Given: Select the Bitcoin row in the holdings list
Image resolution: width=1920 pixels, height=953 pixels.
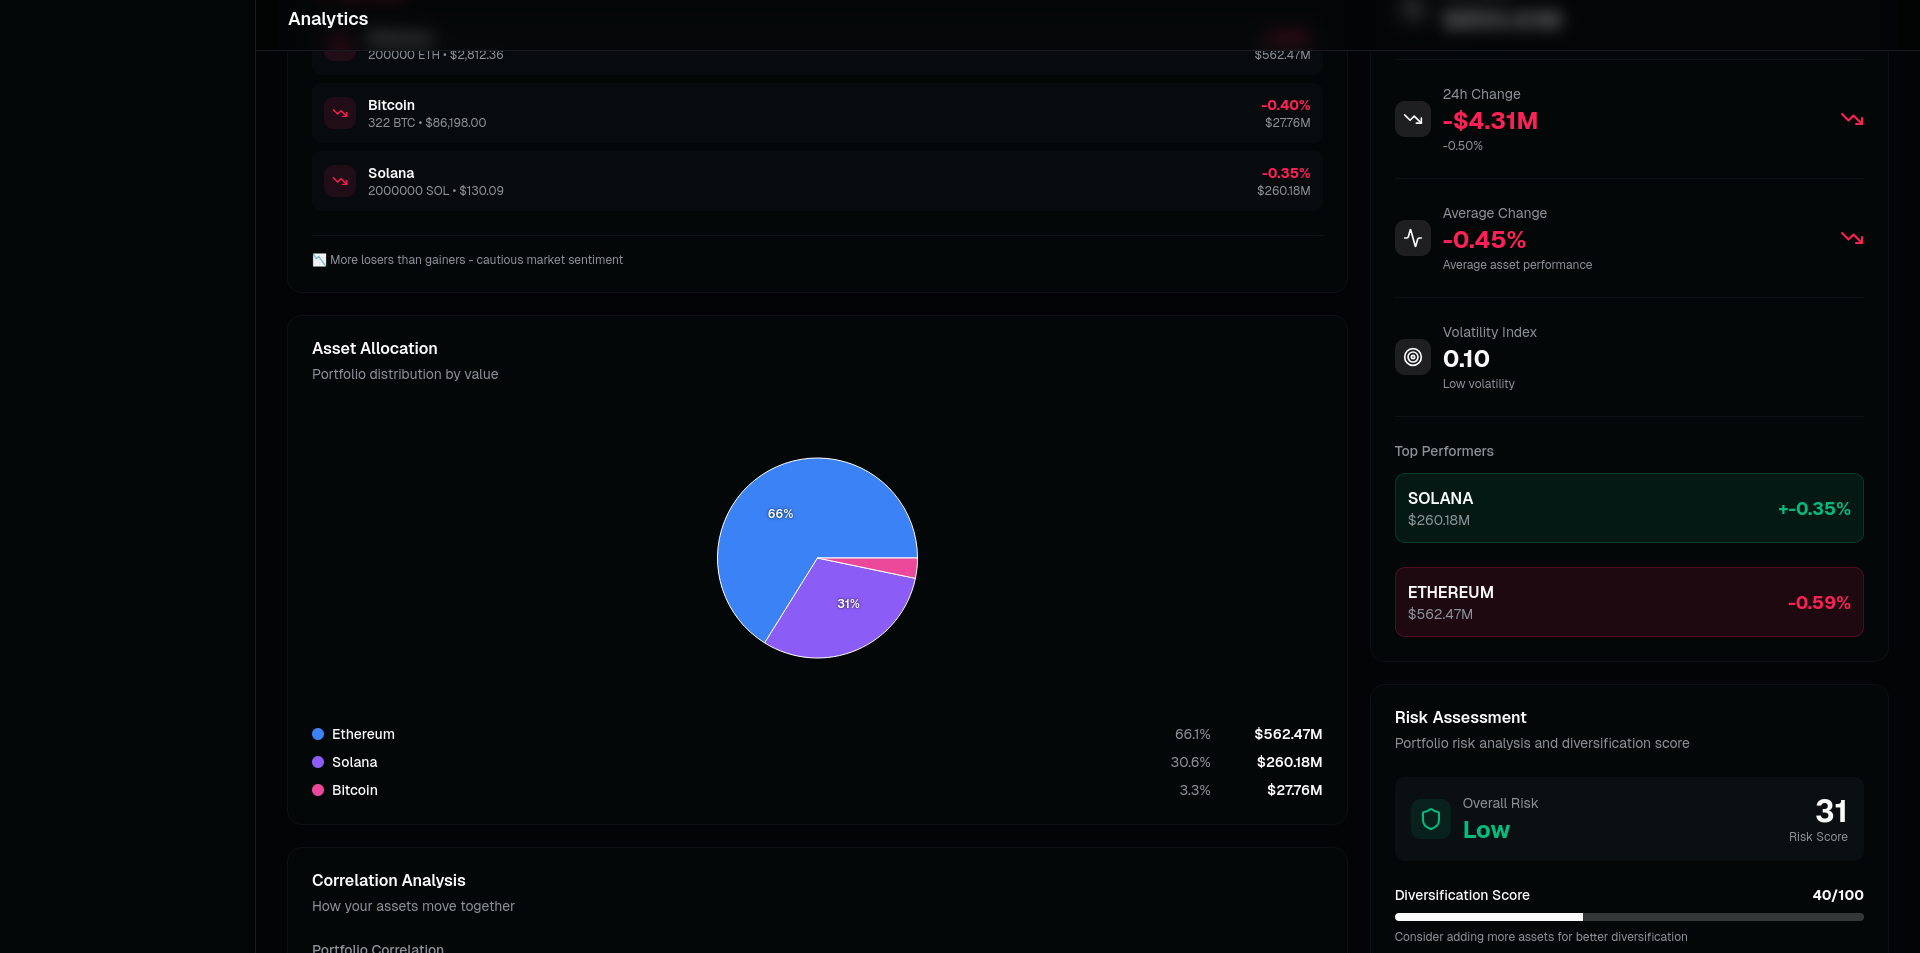Looking at the screenshot, I should tap(817, 113).
